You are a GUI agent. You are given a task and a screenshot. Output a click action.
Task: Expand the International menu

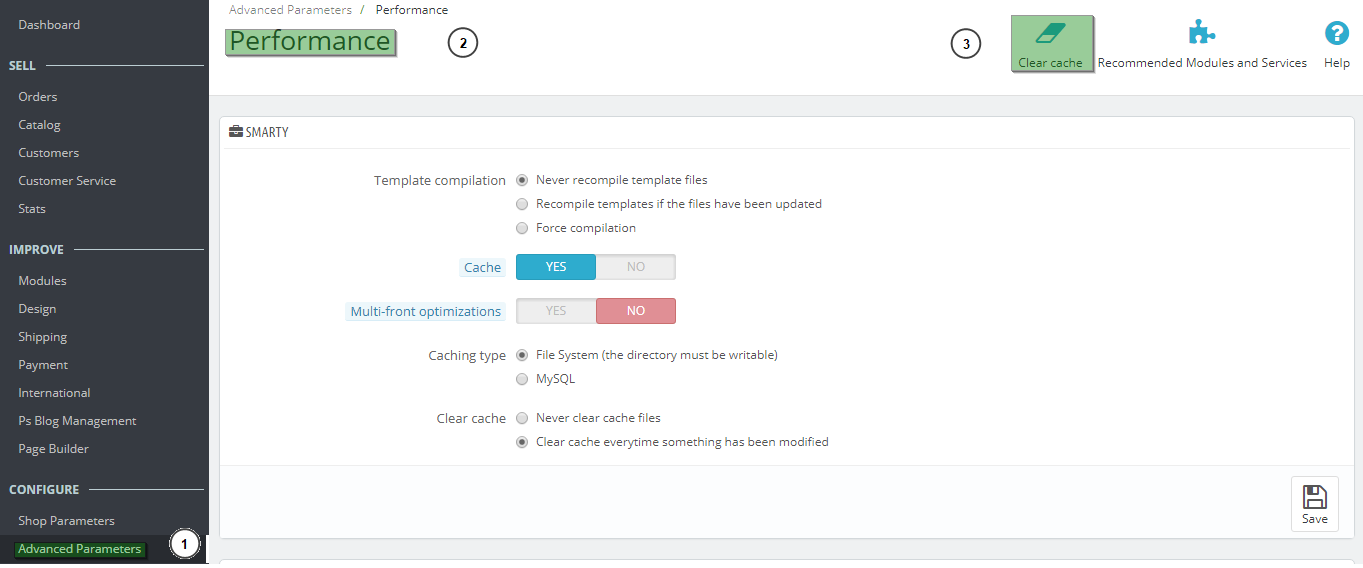tap(54, 393)
